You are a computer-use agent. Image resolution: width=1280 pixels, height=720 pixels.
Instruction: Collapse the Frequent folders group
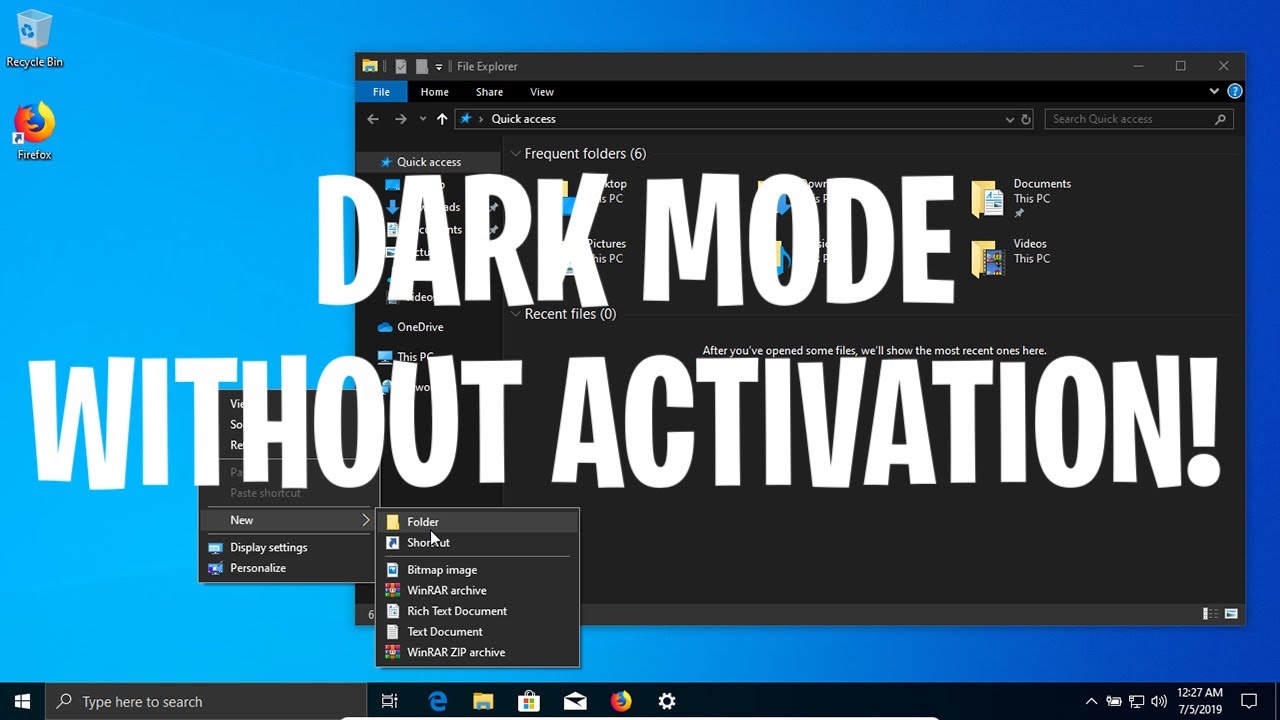click(x=516, y=154)
